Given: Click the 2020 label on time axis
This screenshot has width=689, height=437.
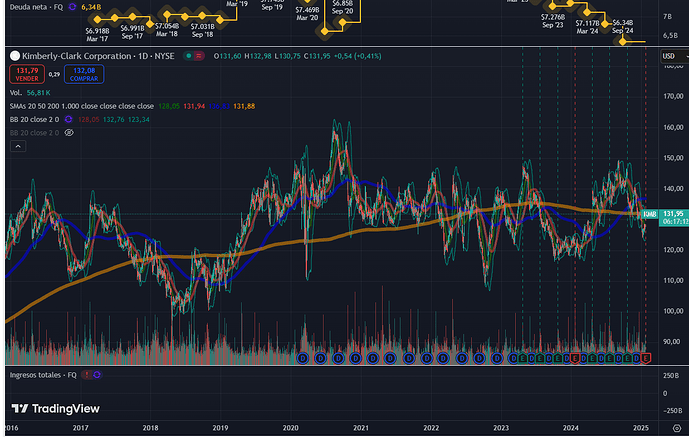Looking at the screenshot, I should click(290, 428).
